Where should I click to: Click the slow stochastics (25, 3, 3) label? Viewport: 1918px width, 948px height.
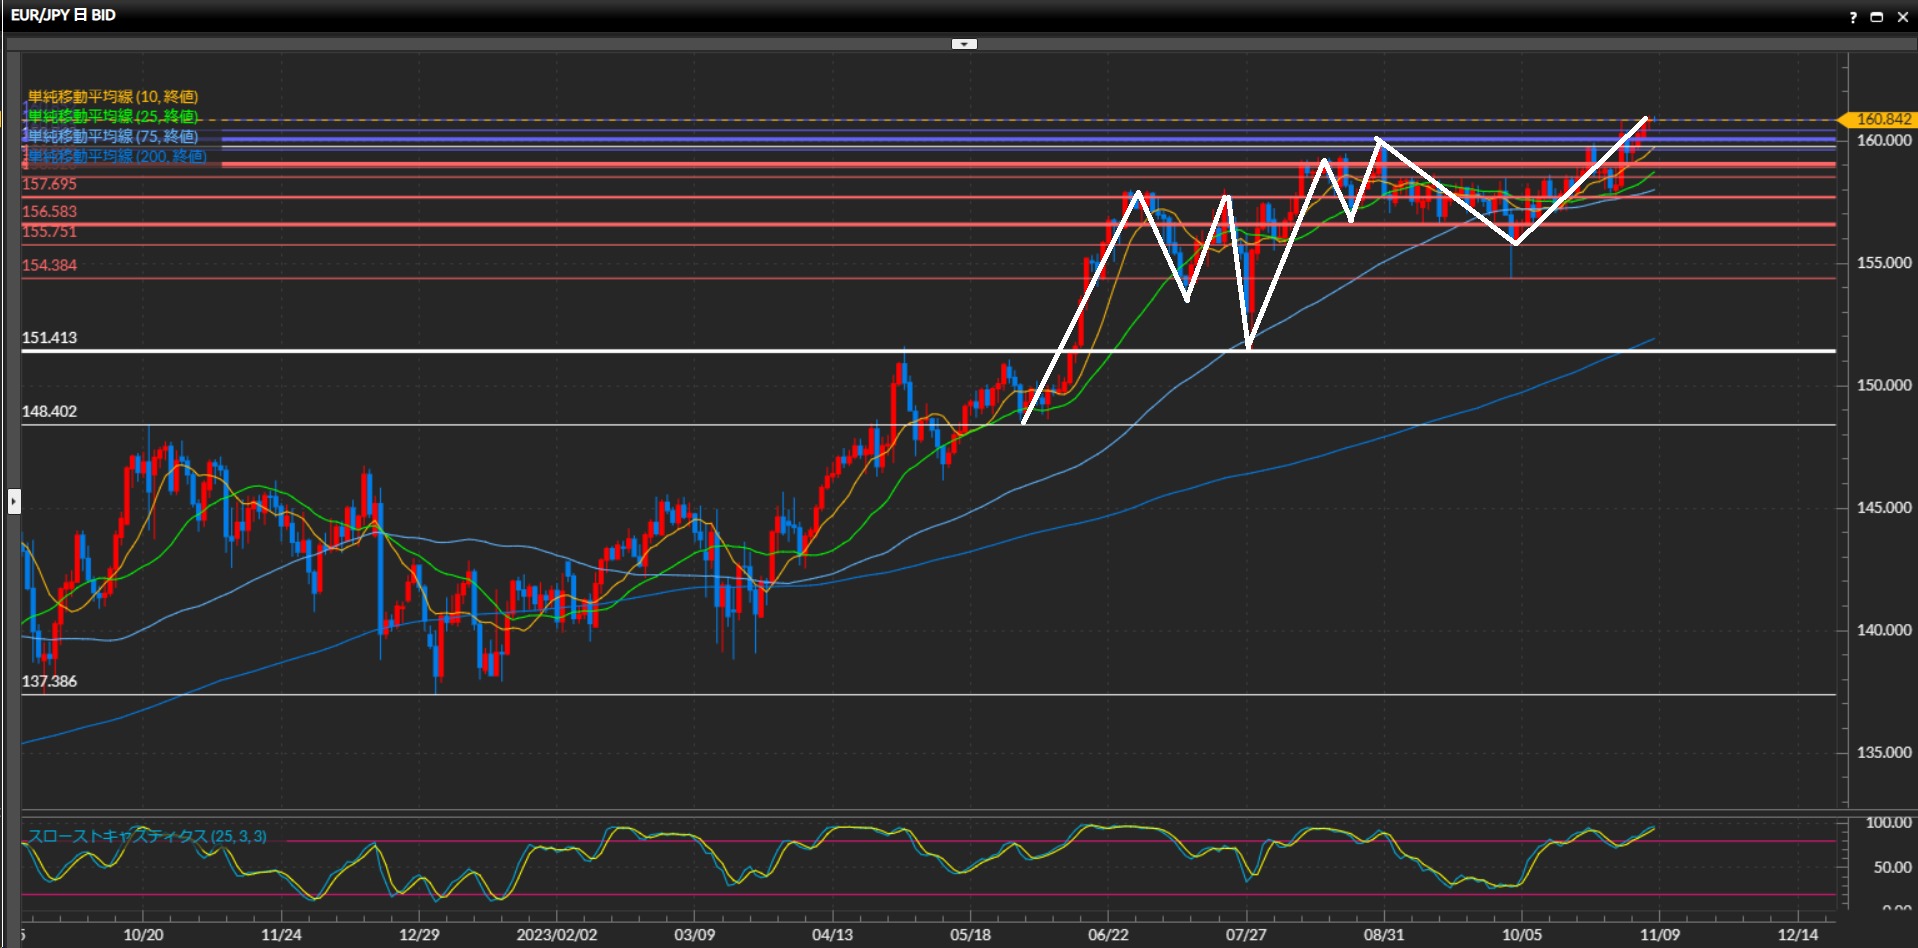[147, 836]
